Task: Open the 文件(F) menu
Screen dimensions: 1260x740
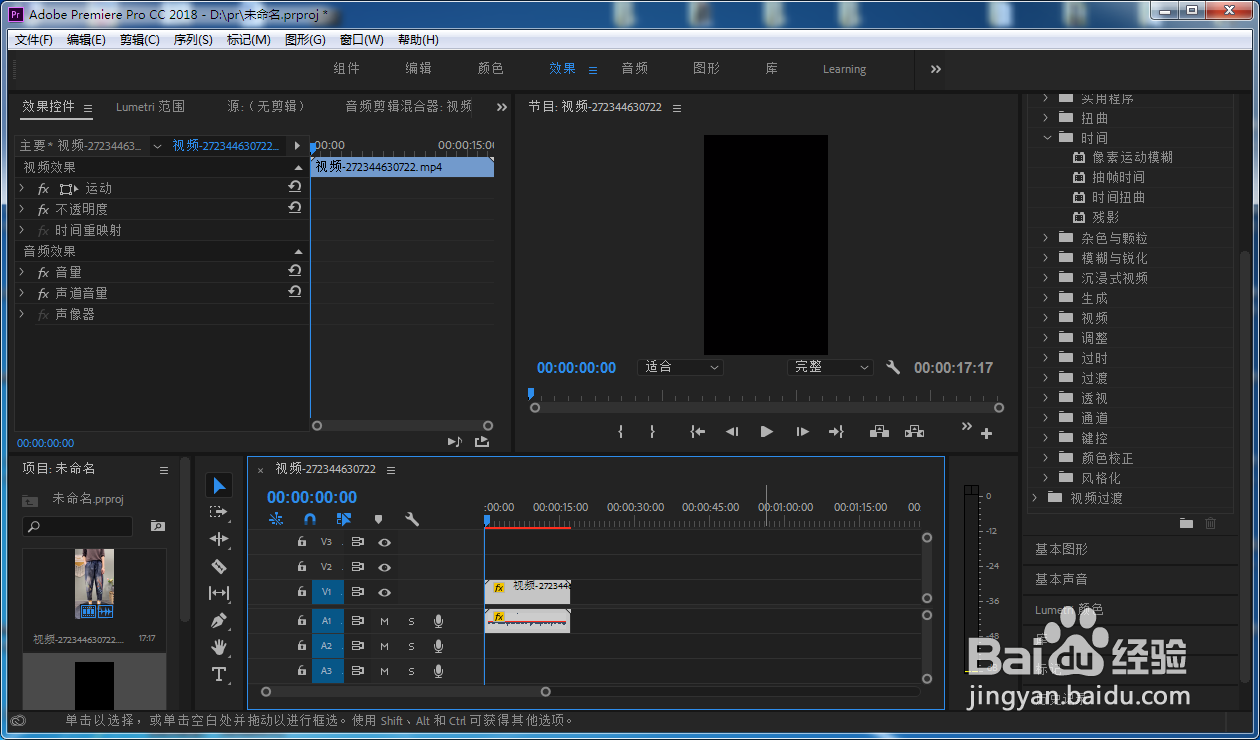Action: coord(34,40)
